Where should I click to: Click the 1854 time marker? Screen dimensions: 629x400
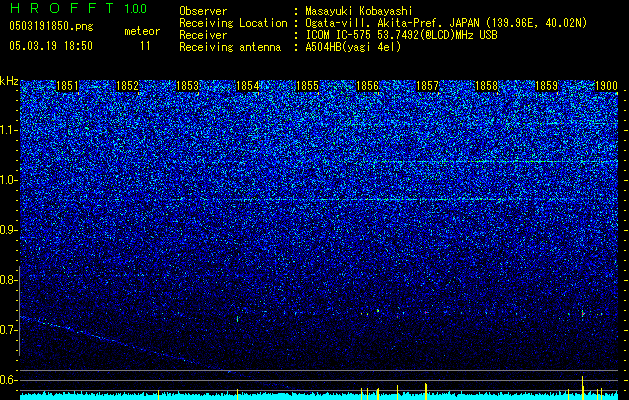click(248, 86)
